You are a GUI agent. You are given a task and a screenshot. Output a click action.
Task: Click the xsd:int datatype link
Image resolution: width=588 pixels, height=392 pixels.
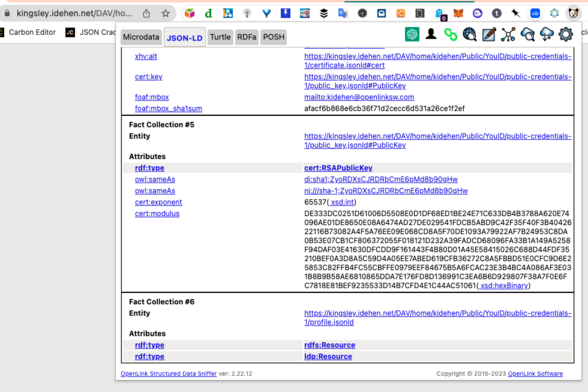point(342,202)
